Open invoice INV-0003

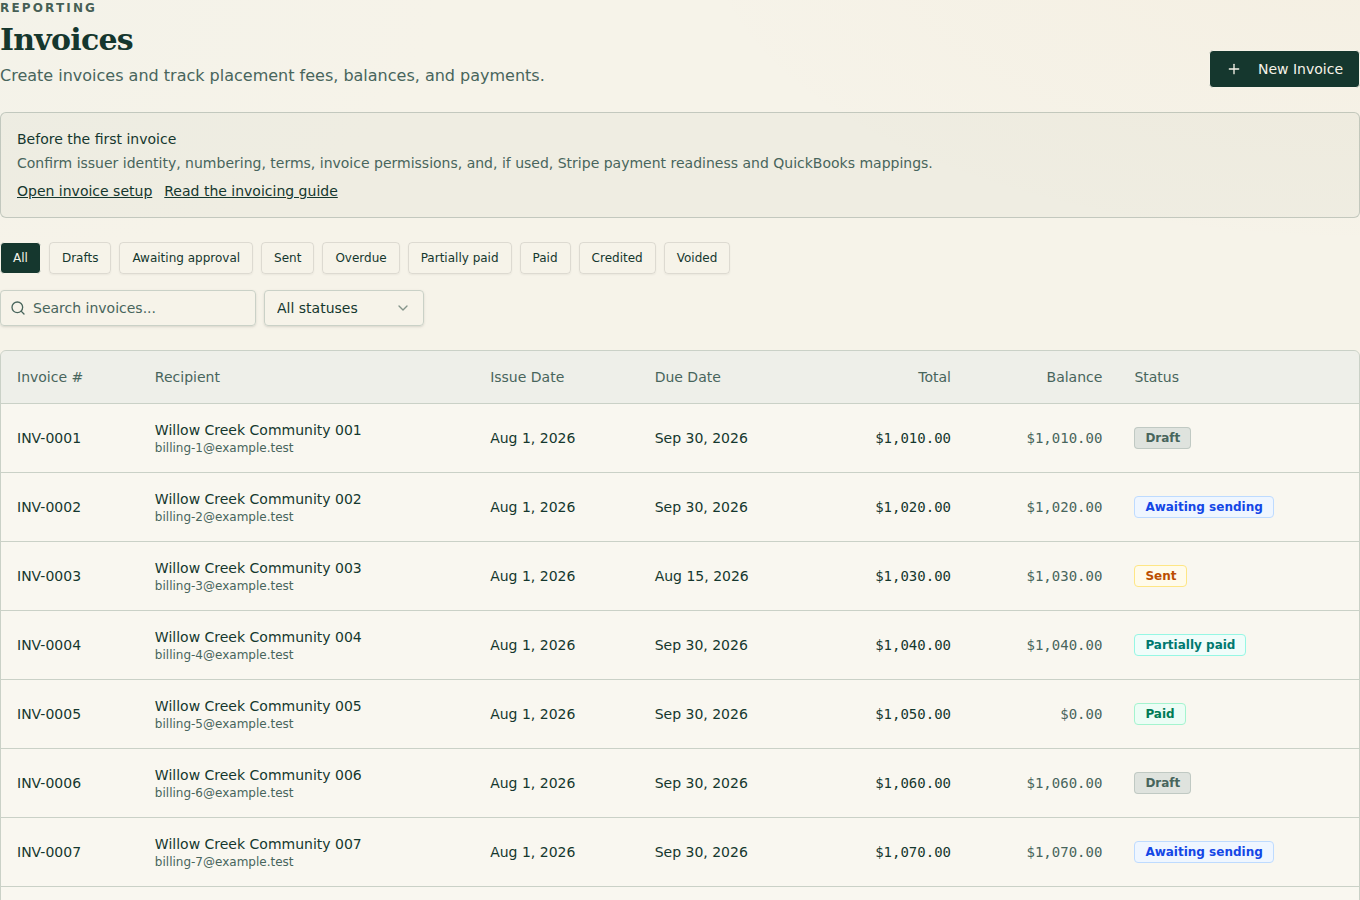[49, 576]
